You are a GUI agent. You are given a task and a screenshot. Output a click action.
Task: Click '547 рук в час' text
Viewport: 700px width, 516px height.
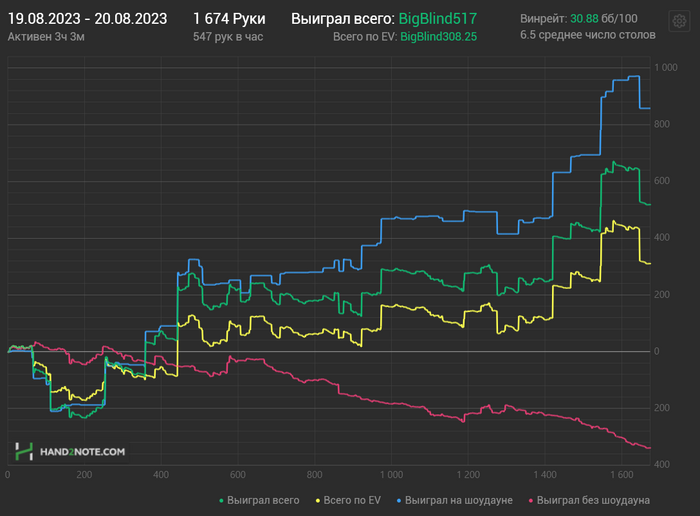point(228,37)
